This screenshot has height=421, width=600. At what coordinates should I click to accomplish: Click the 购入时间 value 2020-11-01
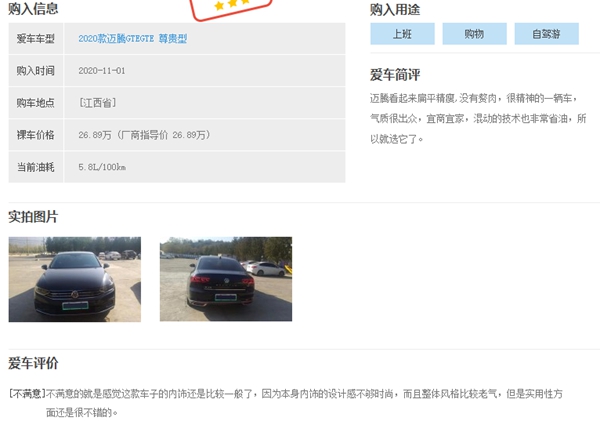pyautogui.click(x=102, y=71)
